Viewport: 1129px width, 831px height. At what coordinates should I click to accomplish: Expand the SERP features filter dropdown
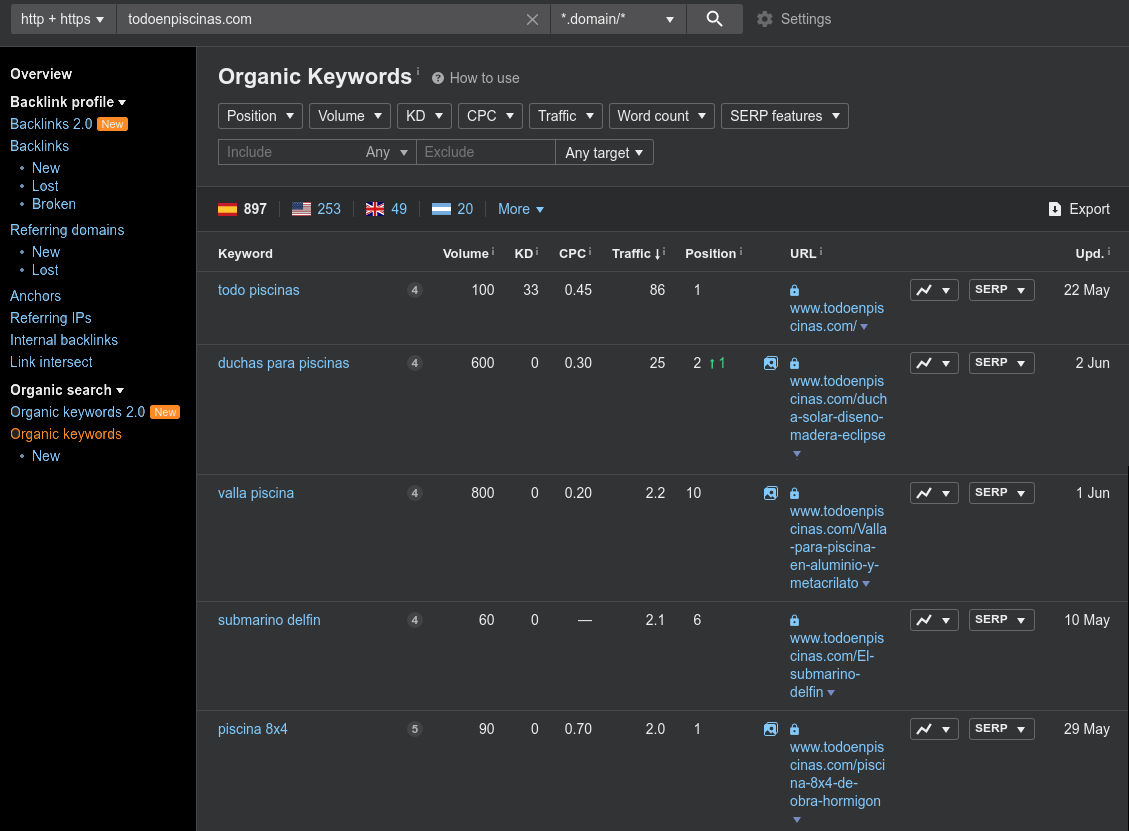coord(784,116)
